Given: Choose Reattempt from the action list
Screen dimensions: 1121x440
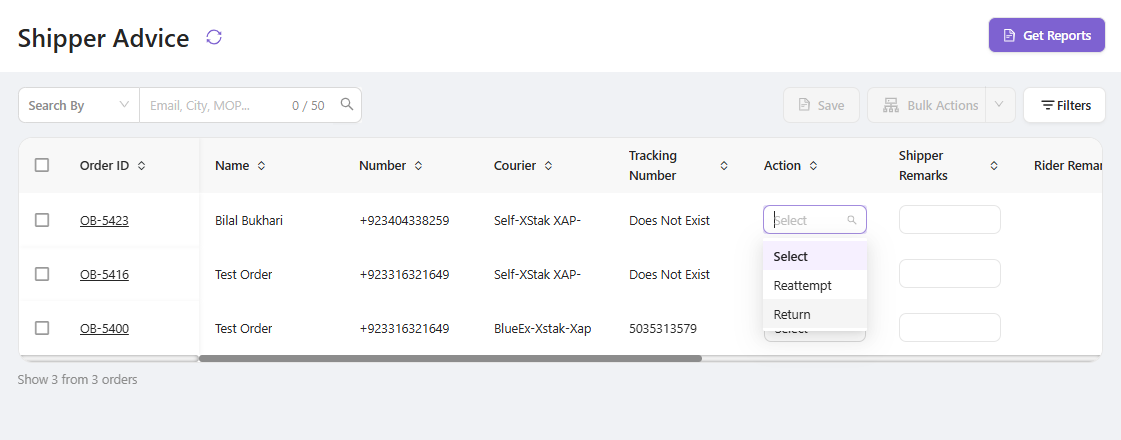Looking at the screenshot, I should coord(802,286).
